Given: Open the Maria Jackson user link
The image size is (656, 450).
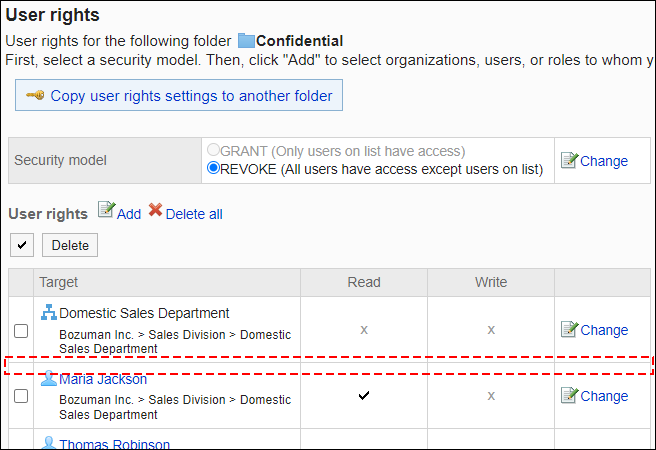Looking at the screenshot, I should pyautogui.click(x=103, y=379).
